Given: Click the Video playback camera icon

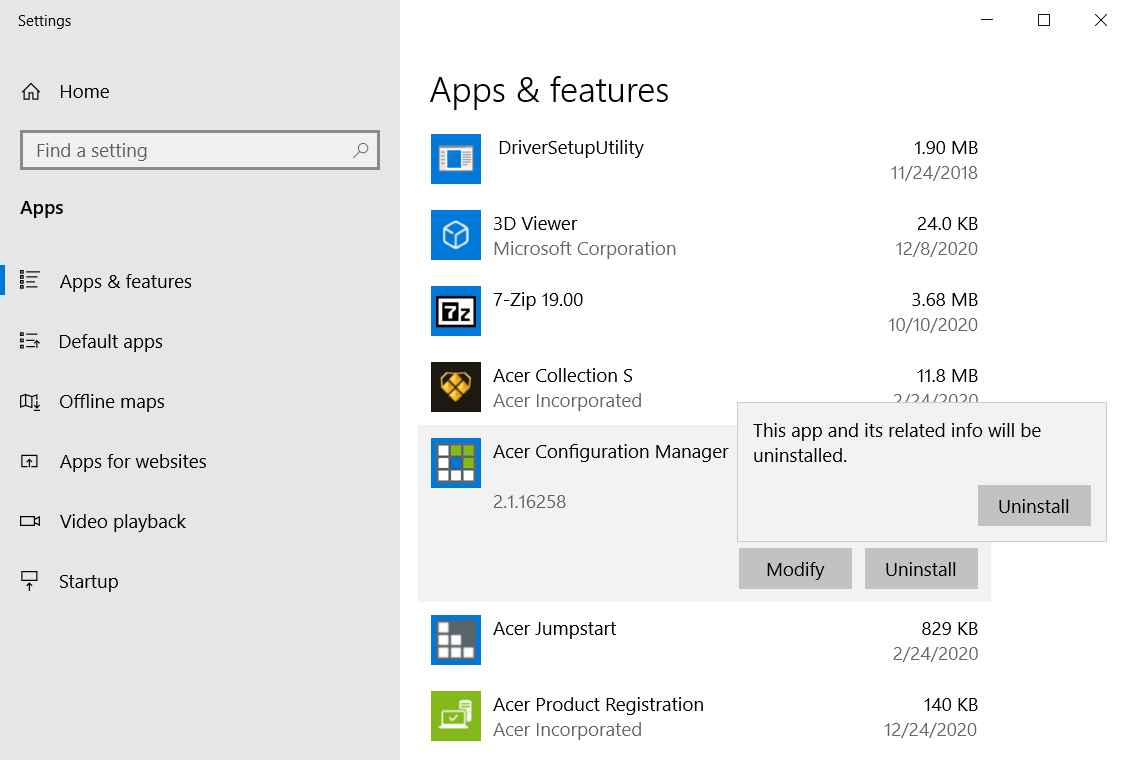Looking at the screenshot, I should click(30, 521).
